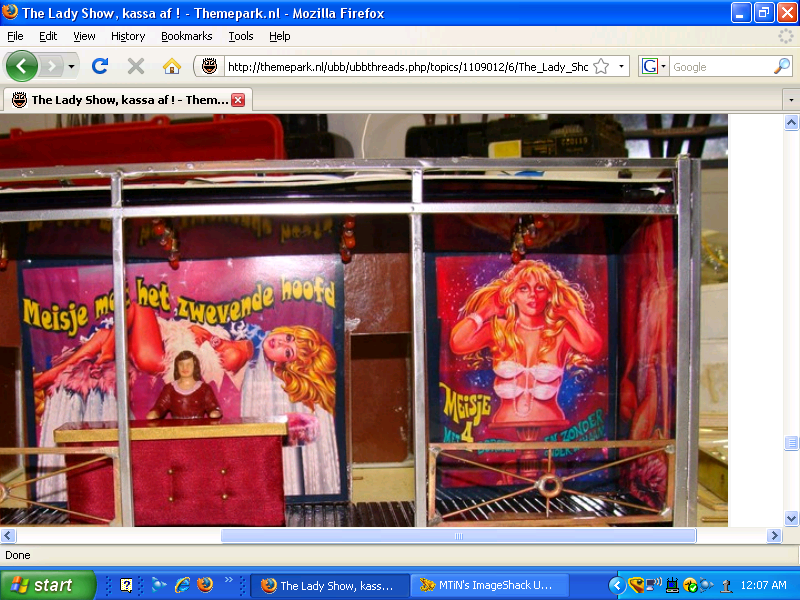Click the site favicon in the address bar
800x600 pixels.
point(209,66)
